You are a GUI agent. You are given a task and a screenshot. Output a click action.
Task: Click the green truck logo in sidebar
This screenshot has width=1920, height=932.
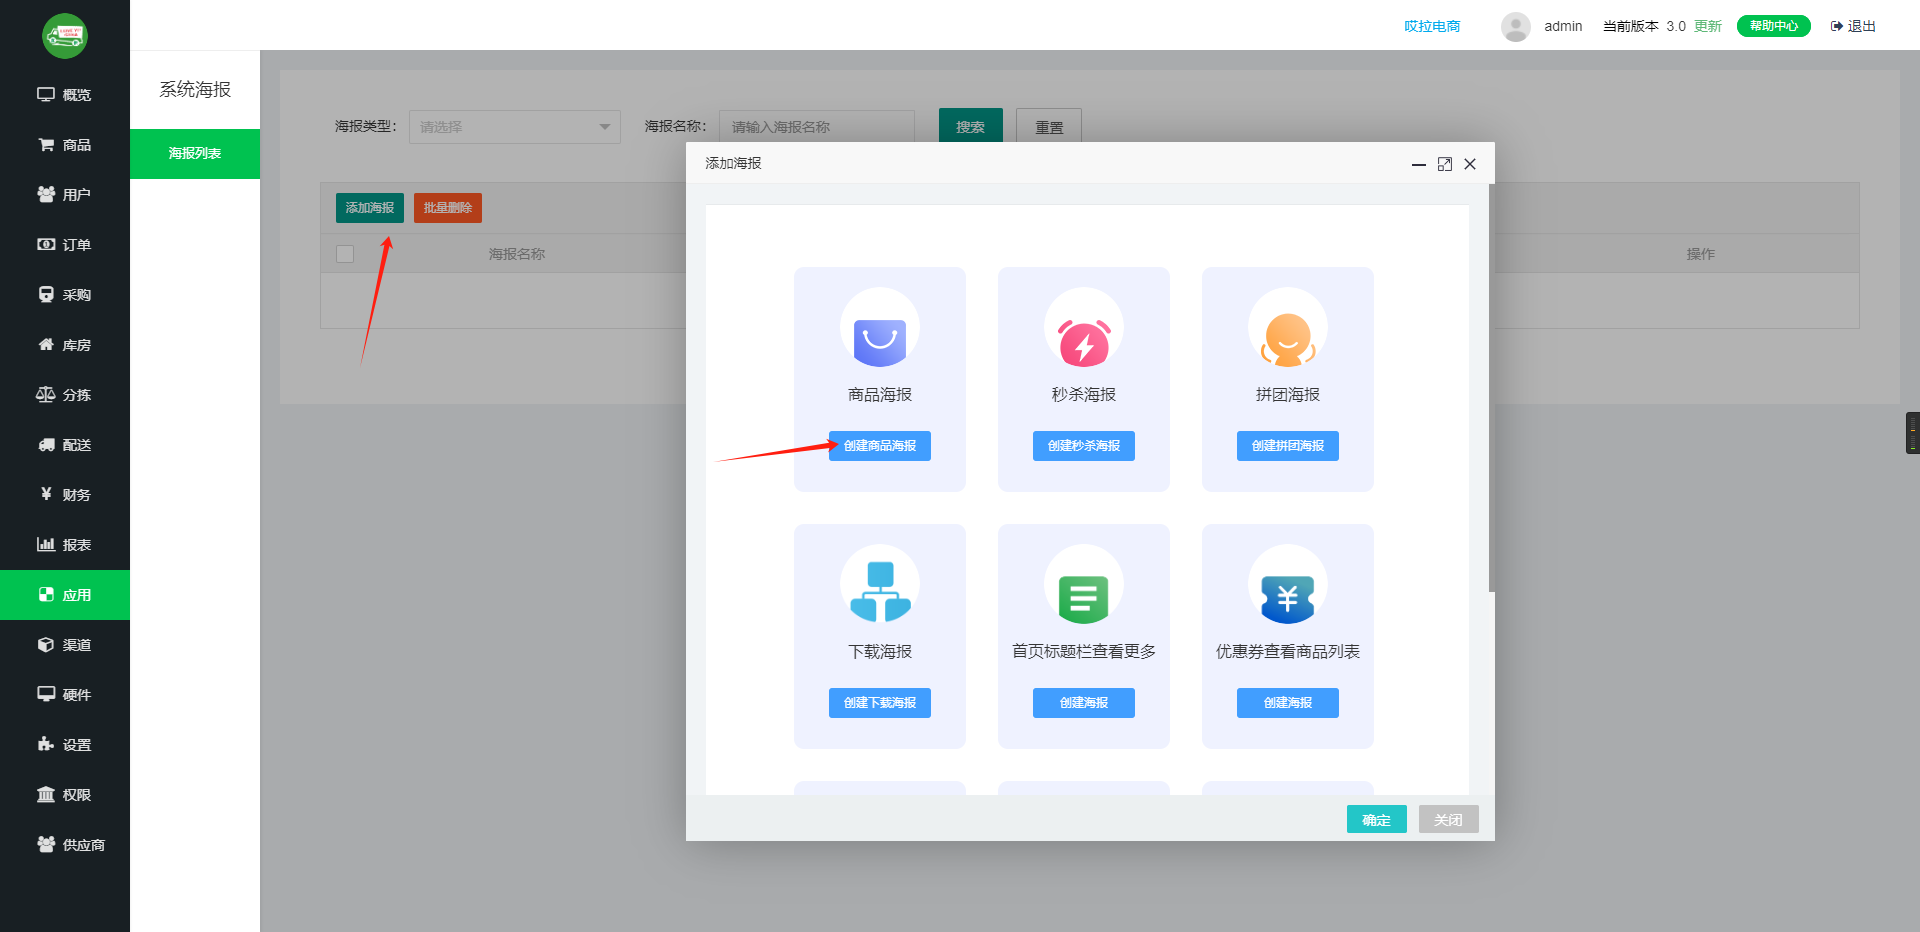click(65, 36)
